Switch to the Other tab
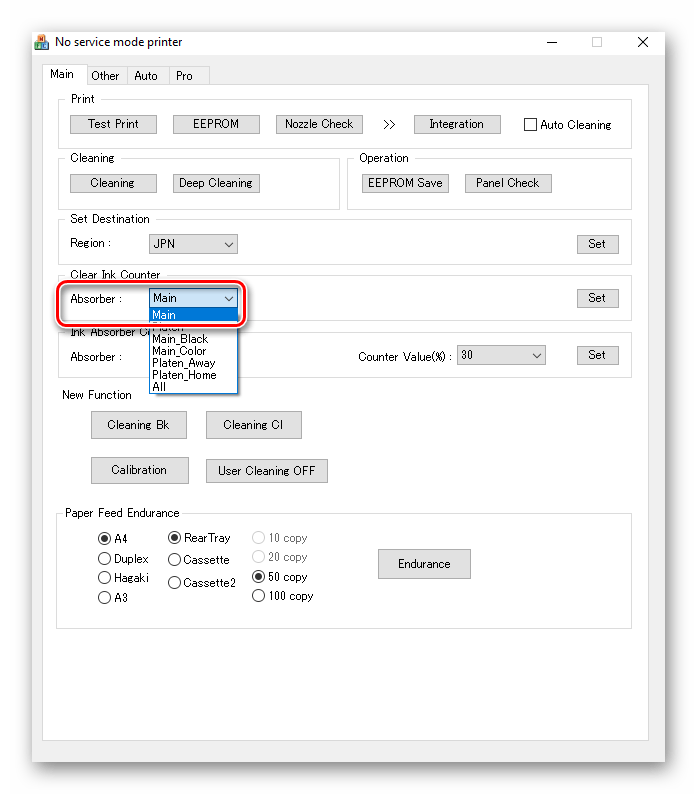Image resolution: width=697 pixels, height=794 pixels. (x=105, y=76)
